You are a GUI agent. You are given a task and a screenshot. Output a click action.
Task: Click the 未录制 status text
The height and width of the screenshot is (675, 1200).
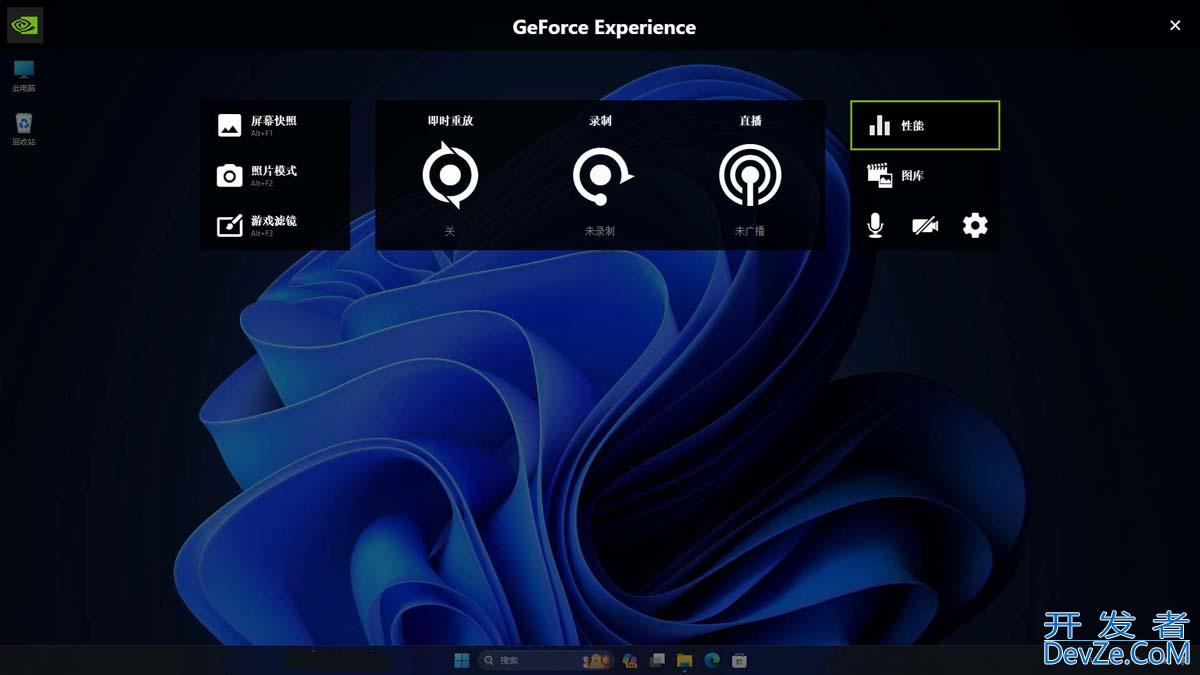pyautogui.click(x=600, y=231)
